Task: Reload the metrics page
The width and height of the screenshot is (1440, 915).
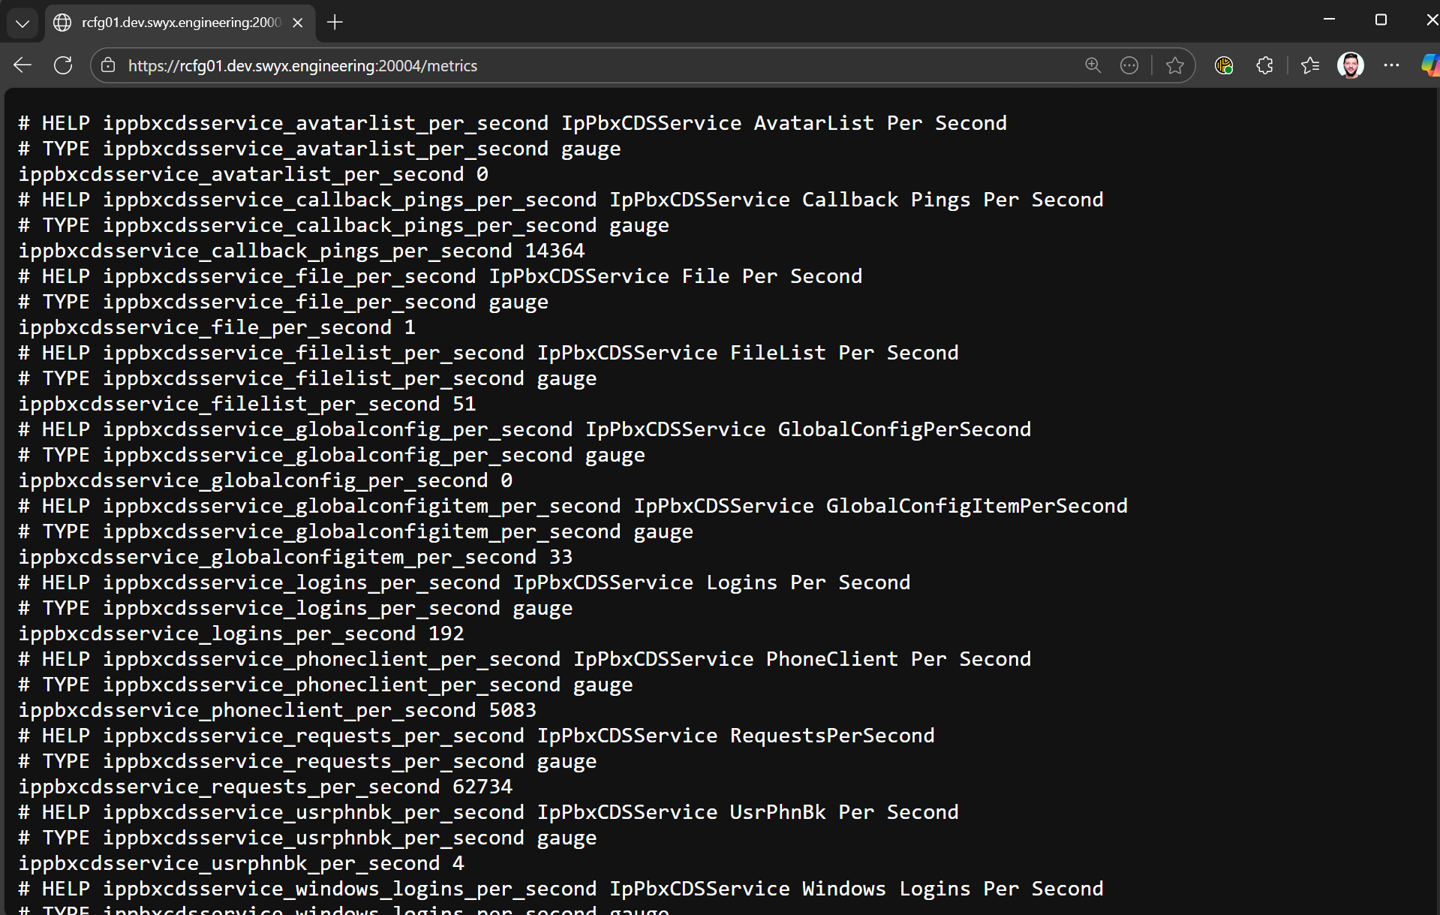Action: point(63,66)
